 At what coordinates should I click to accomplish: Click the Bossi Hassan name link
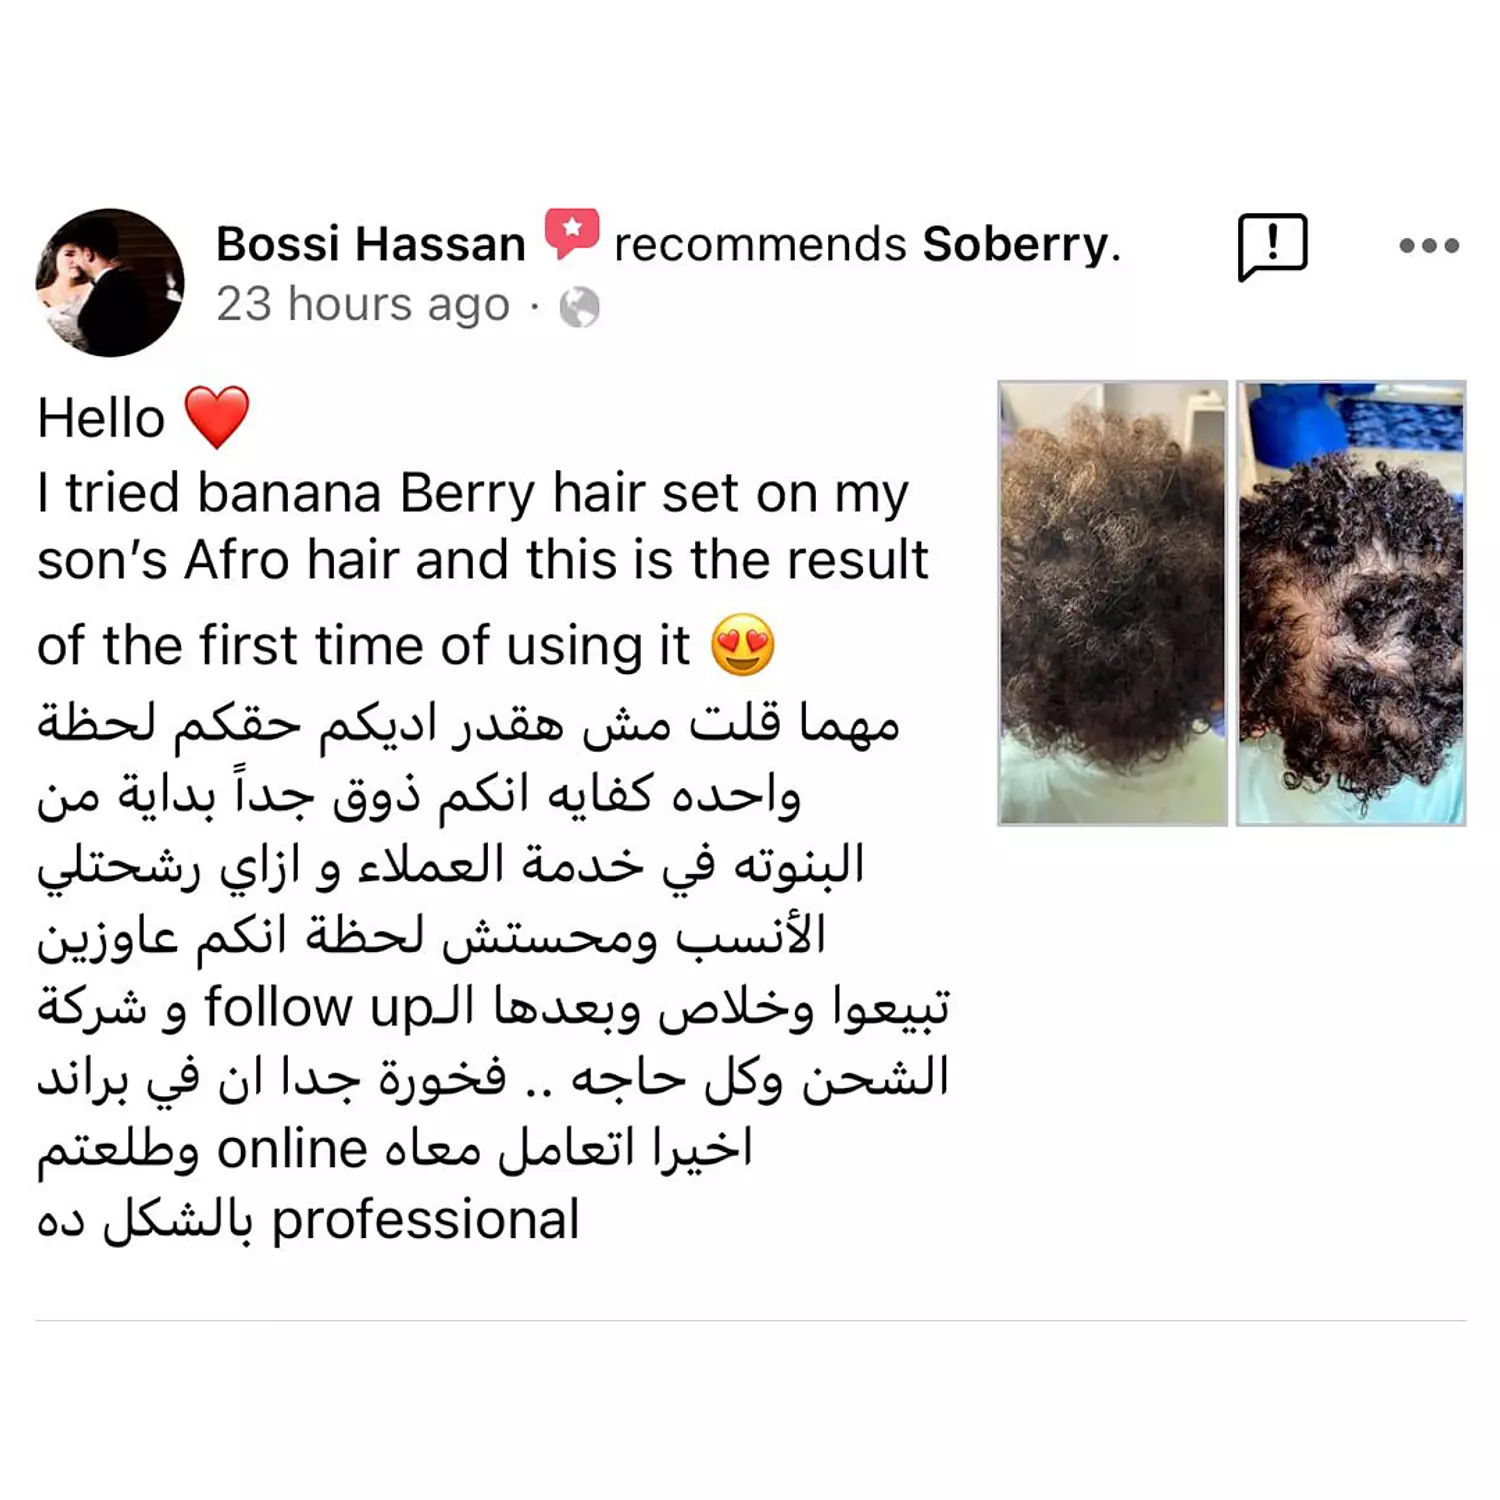pyautogui.click(x=371, y=245)
